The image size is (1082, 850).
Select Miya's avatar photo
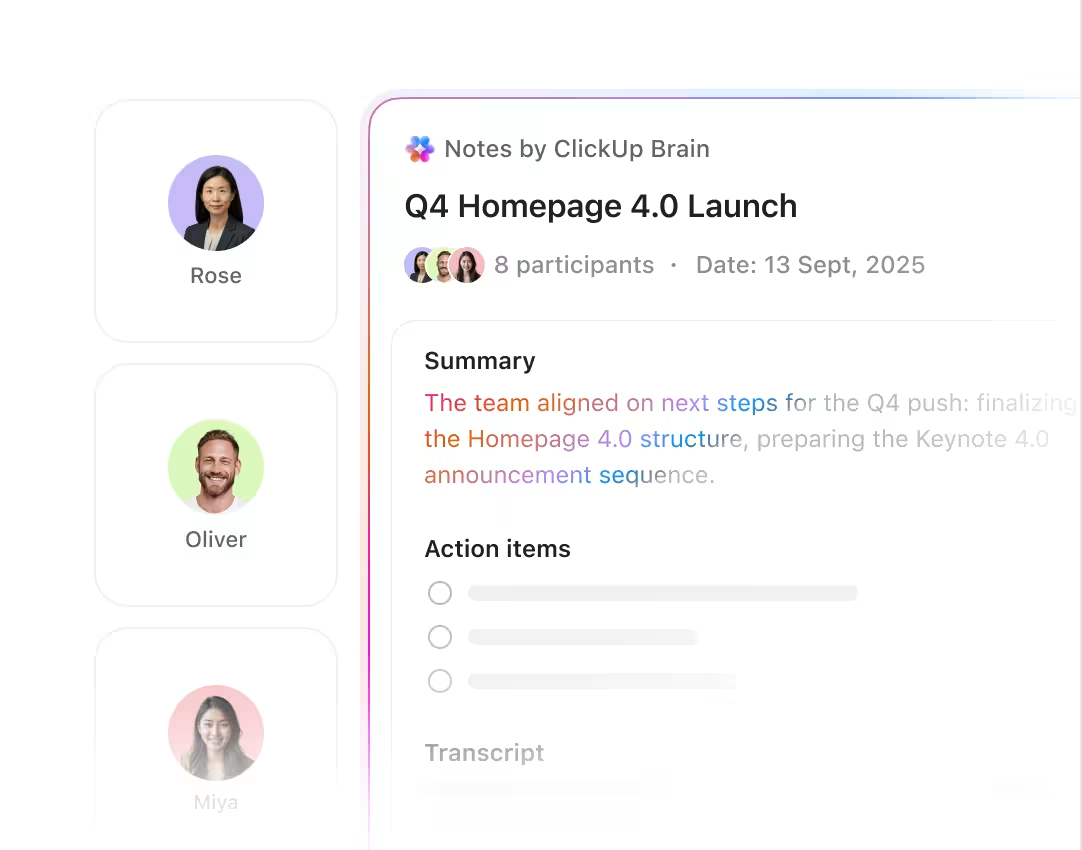[216, 733]
